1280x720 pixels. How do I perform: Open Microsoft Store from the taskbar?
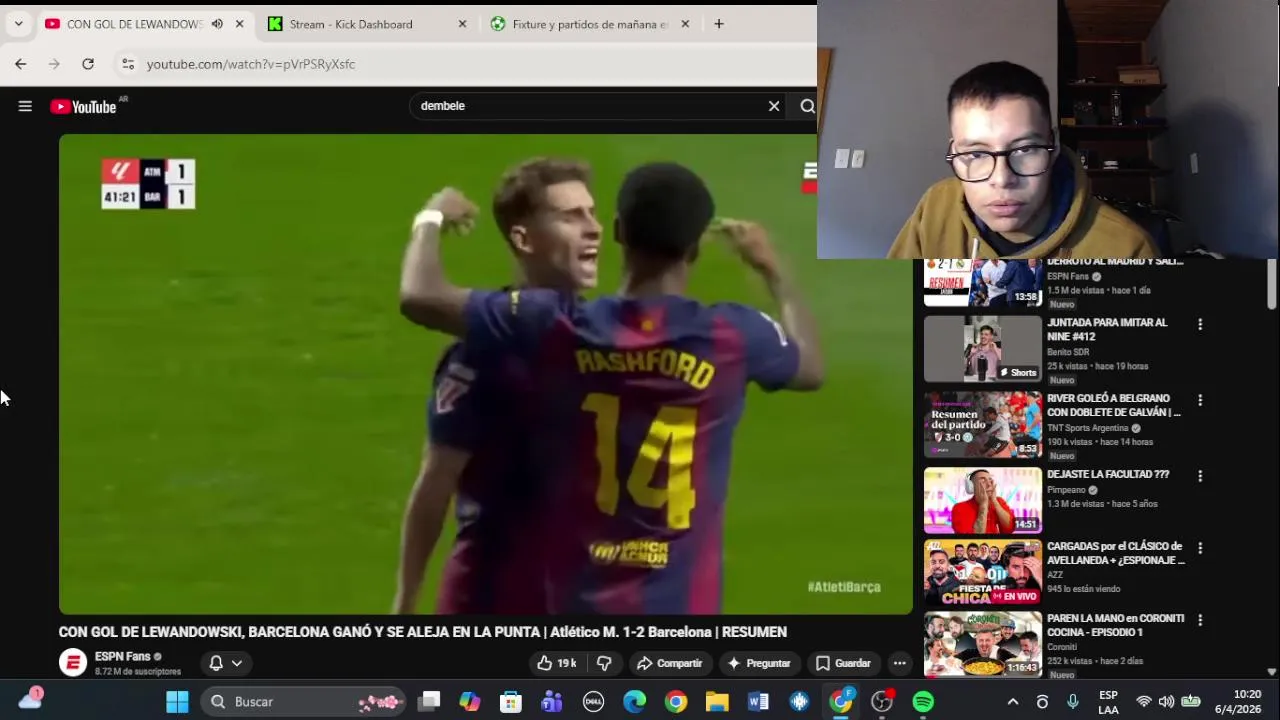pyautogui.click(x=511, y=702)
